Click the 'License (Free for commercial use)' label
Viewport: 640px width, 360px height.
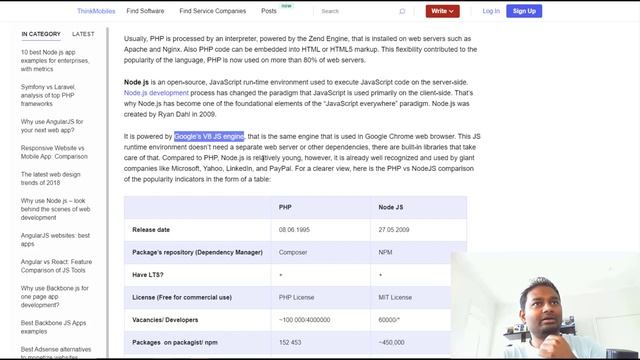[x=182, y=297]
